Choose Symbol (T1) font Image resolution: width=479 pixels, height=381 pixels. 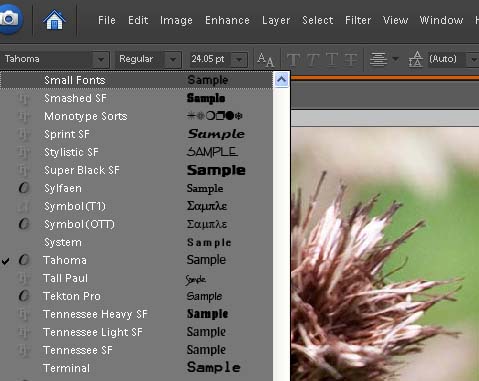tap(136, 206)
